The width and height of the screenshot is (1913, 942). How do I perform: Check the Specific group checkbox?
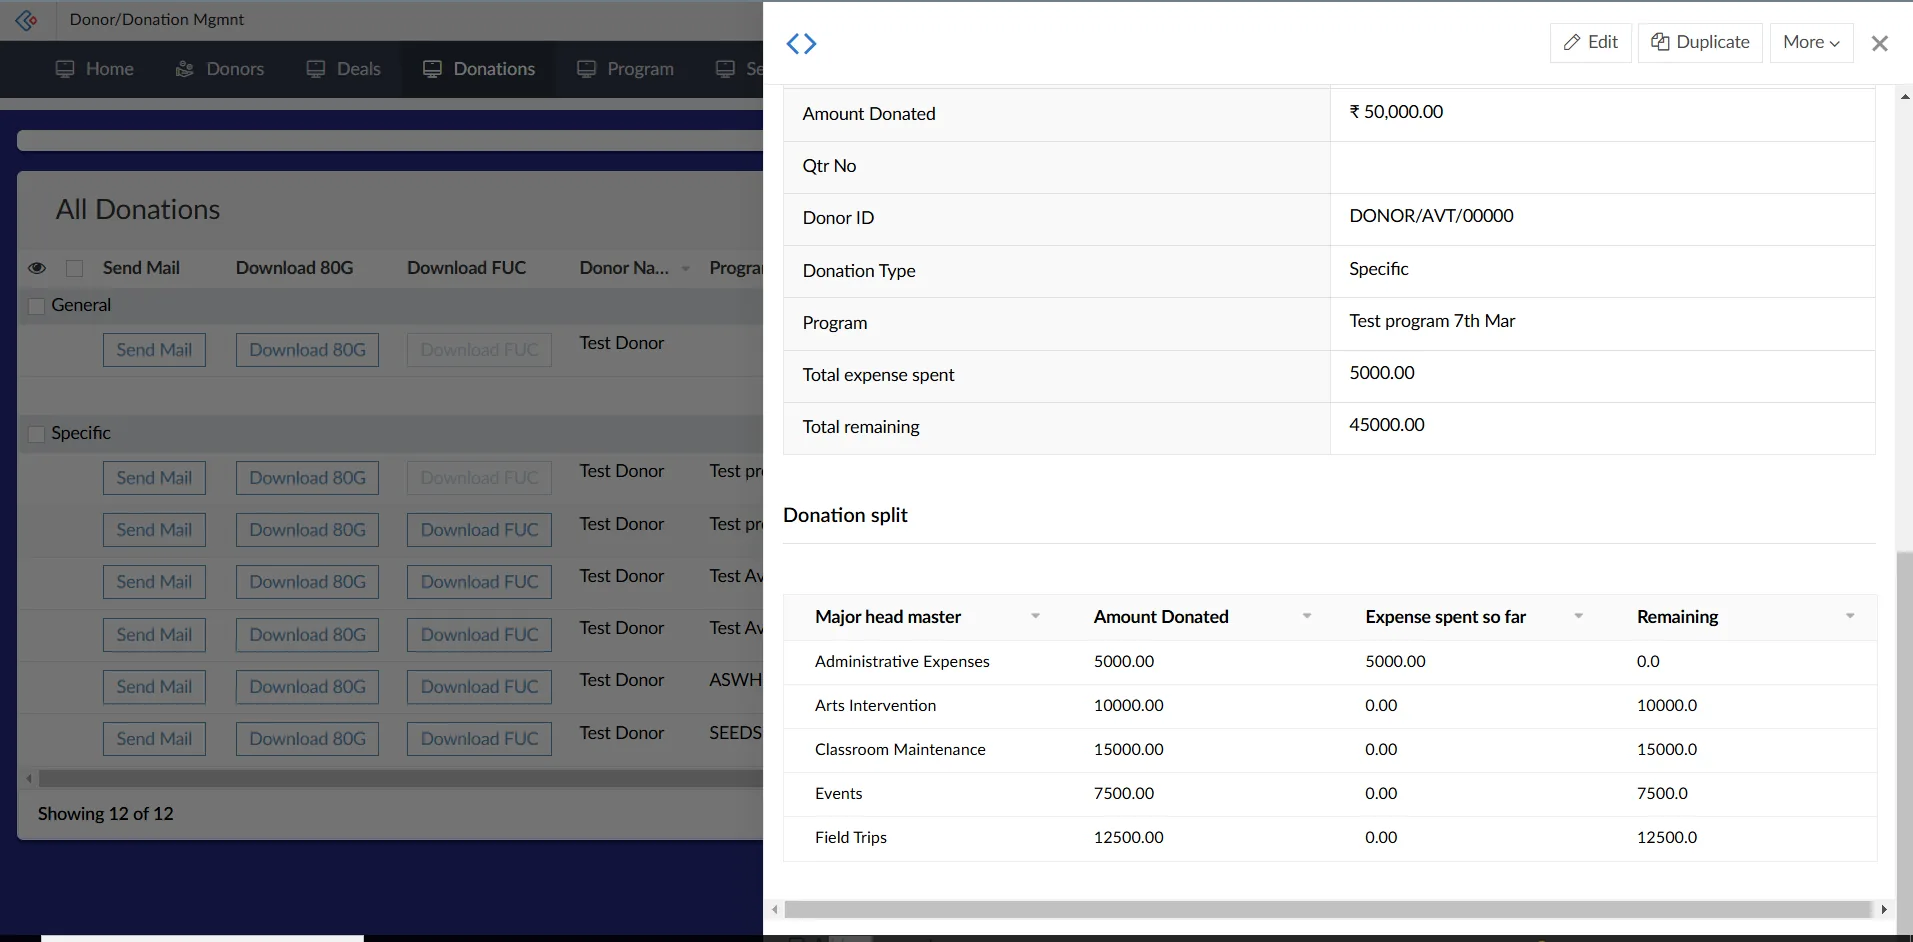tap(36, 434)
